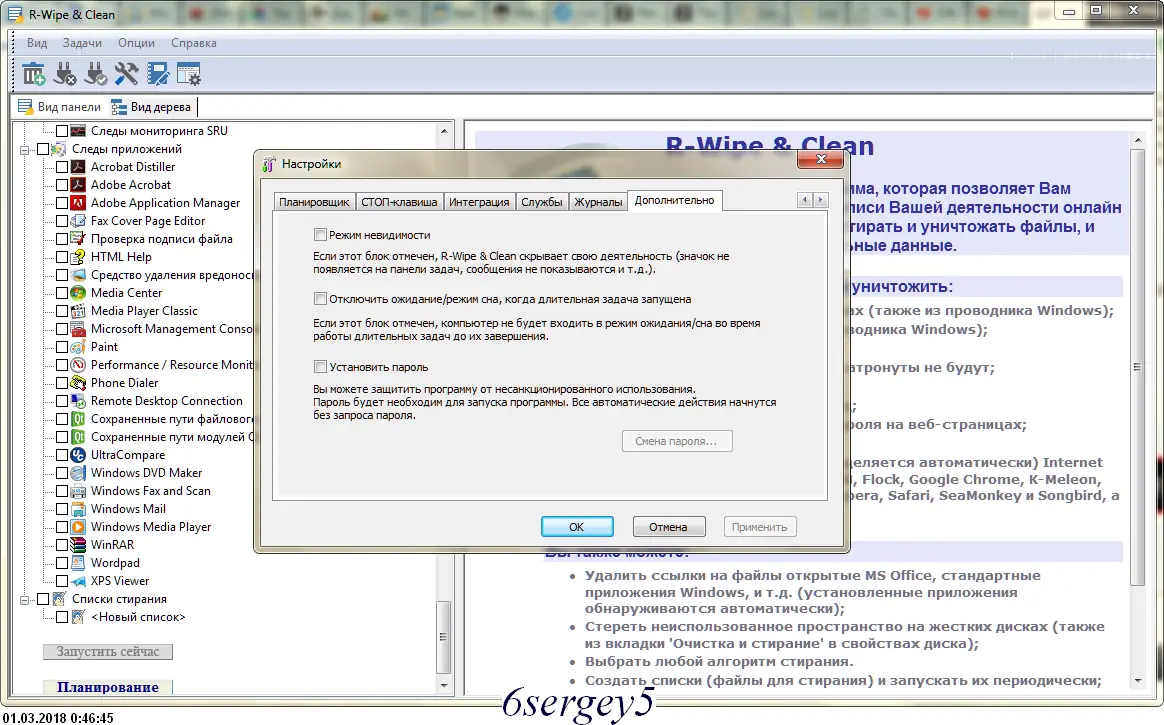Switch to the Службы tab
1164x725 pixels.
point(541,202)
